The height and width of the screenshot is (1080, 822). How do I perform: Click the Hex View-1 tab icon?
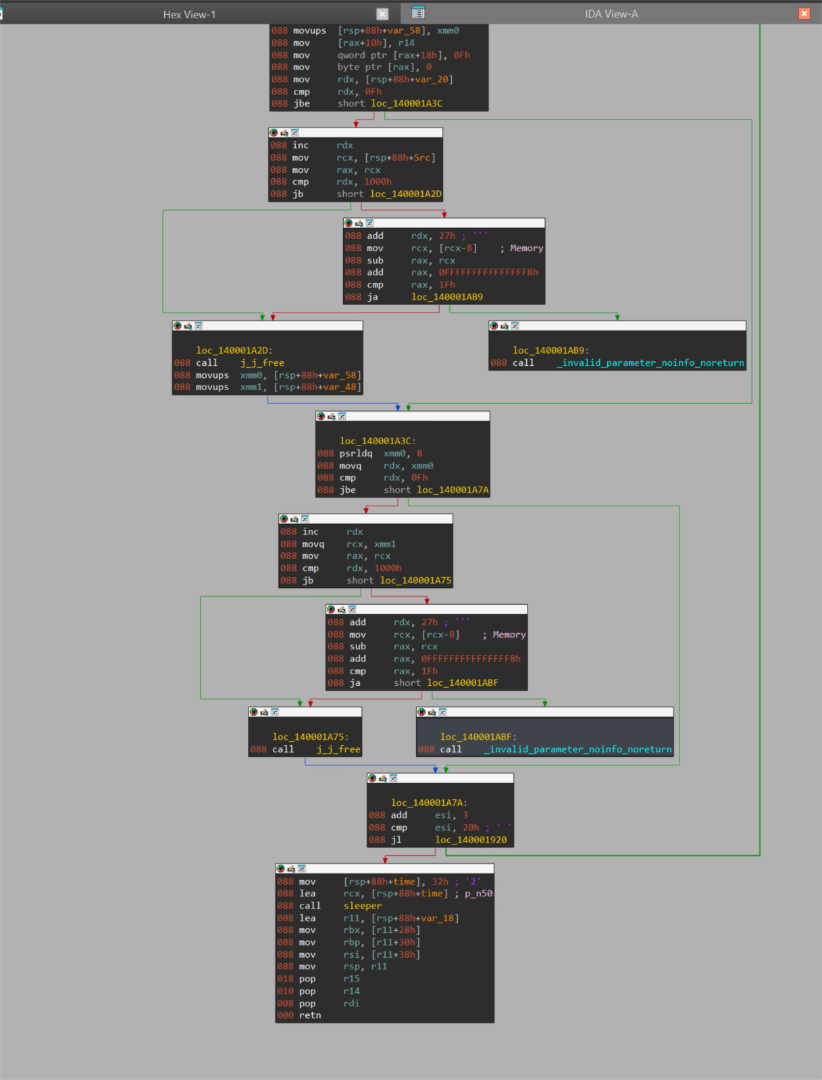[4, 14]
